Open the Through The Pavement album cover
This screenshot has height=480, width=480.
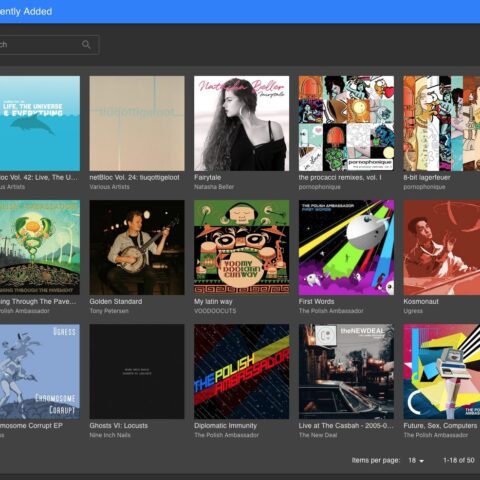[x=40, y=247]
